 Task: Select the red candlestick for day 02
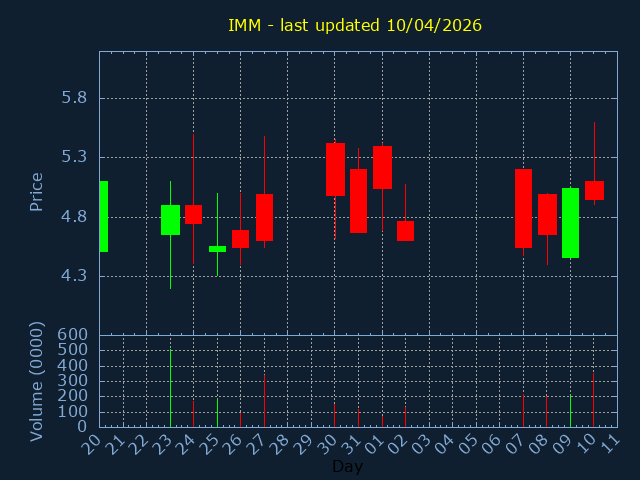point(405,231)
